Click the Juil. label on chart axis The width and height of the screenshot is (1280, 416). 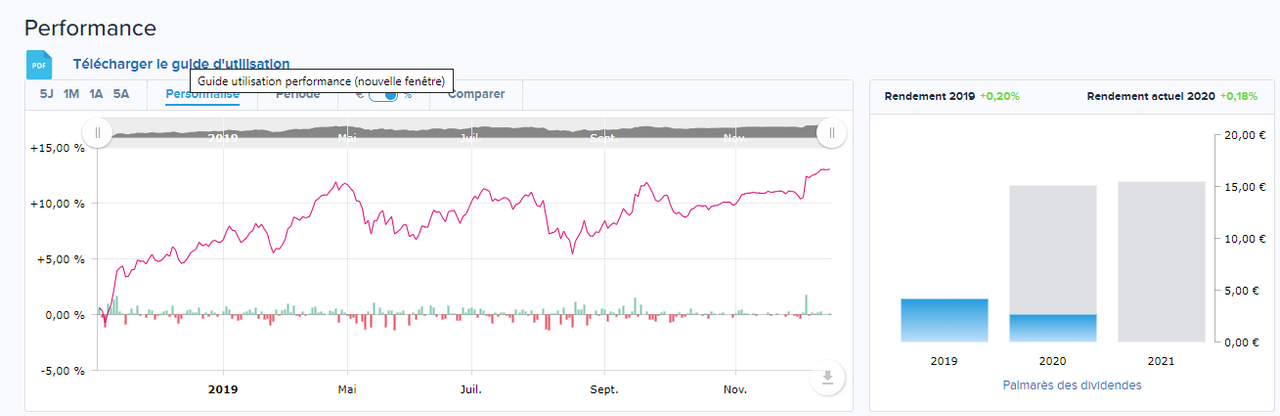click(x=471, y=390)
